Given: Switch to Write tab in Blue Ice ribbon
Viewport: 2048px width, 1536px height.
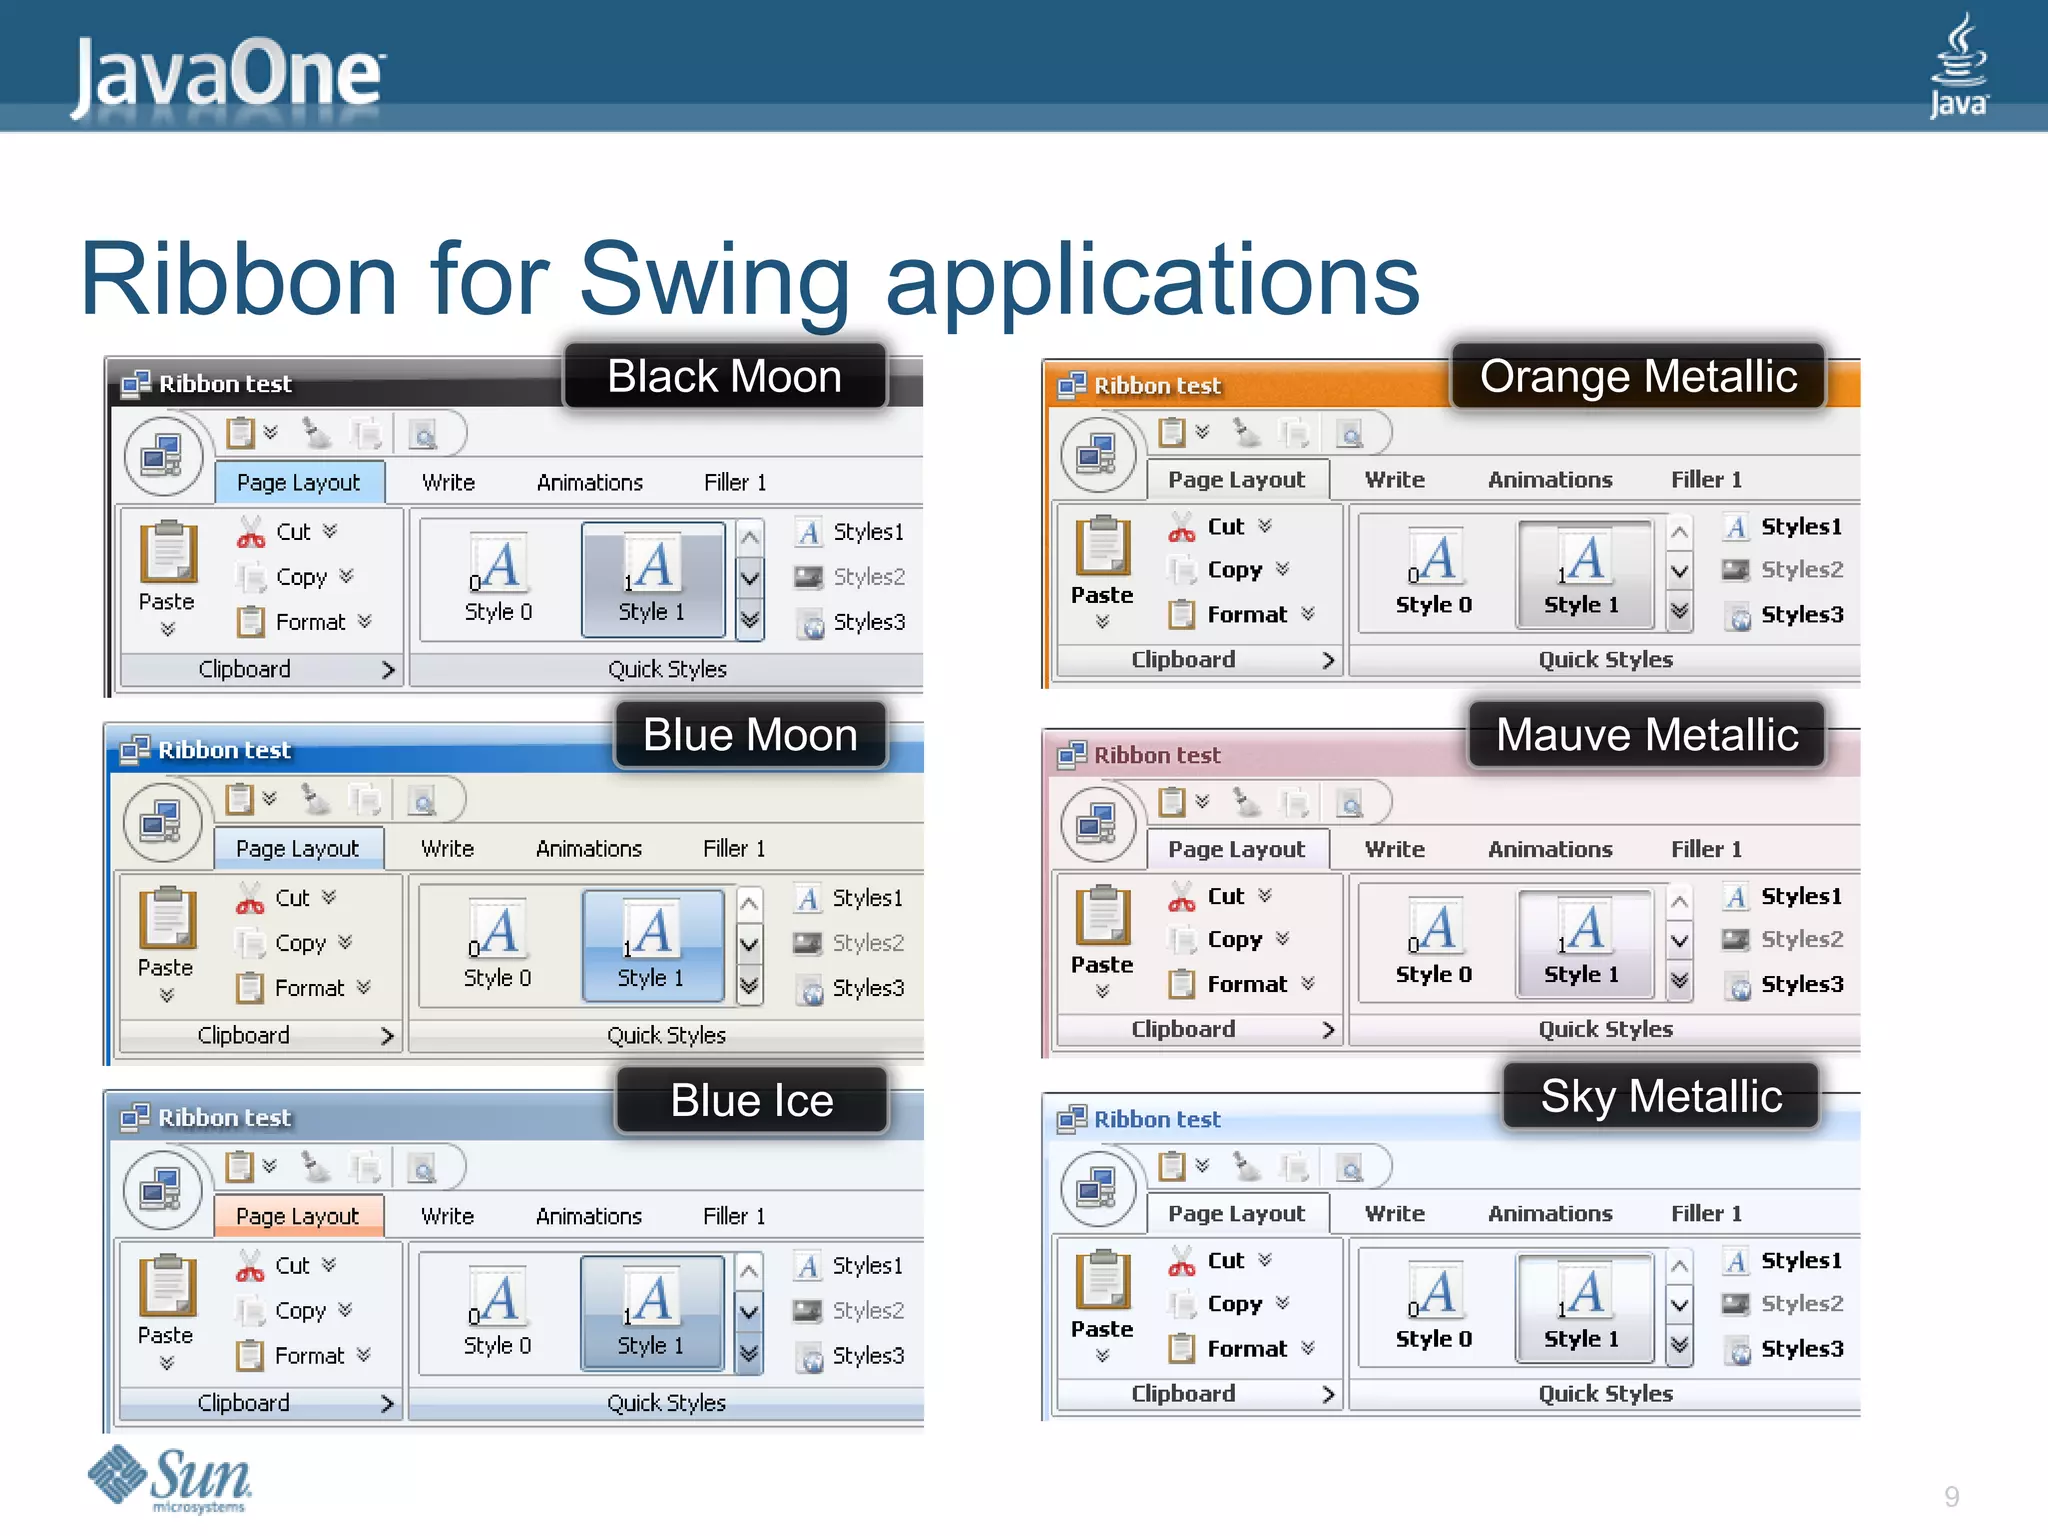Looking at the screenshot, I should click(447, 1216).
